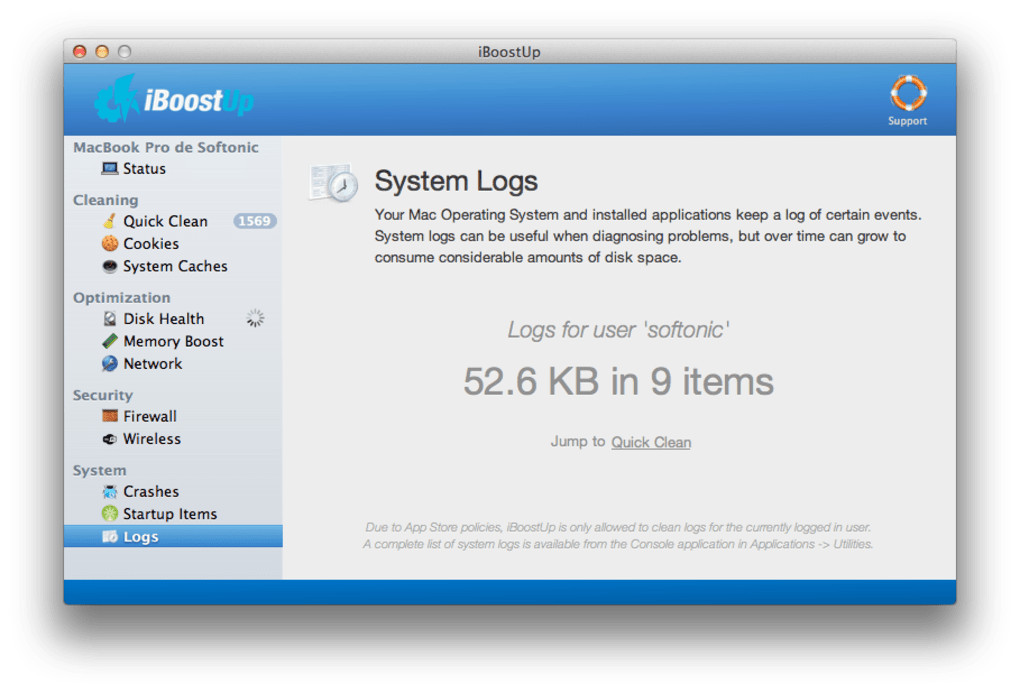Viewport: 1020px width, 693px height.
Task: Click the Disk Health loading spinner
Action: (255, 318)
